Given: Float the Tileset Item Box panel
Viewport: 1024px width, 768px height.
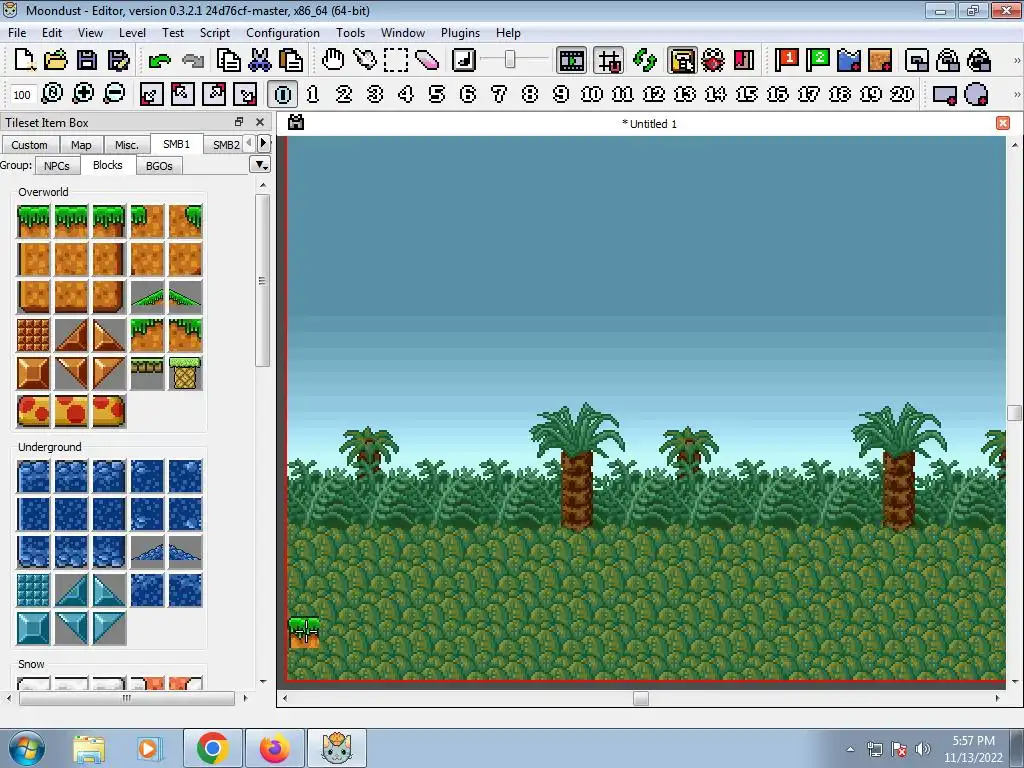Looking at the screenshot, I should 238,122.
